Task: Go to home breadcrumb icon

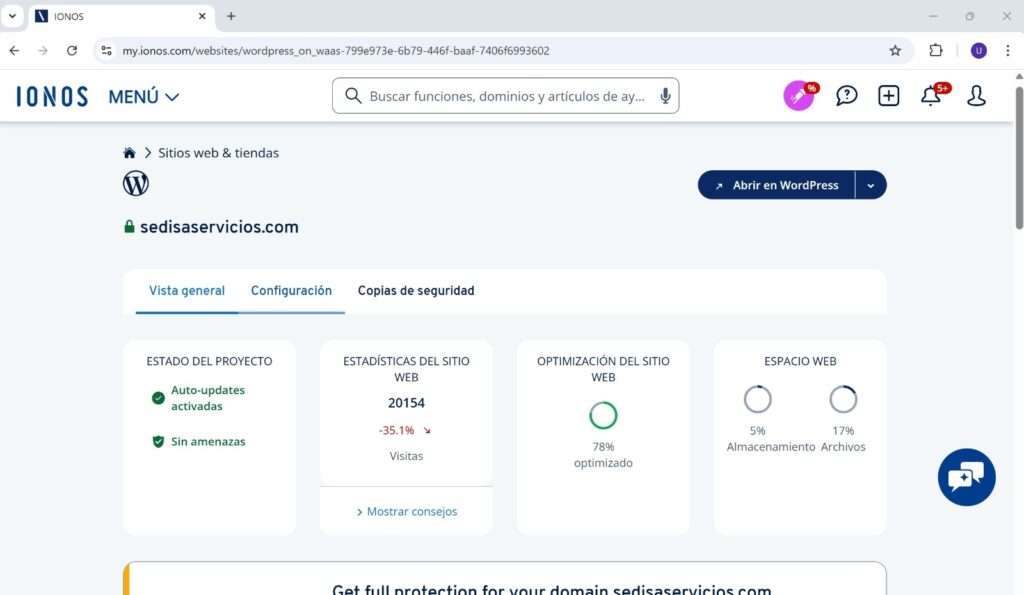Action: click(x=129, y=153)
